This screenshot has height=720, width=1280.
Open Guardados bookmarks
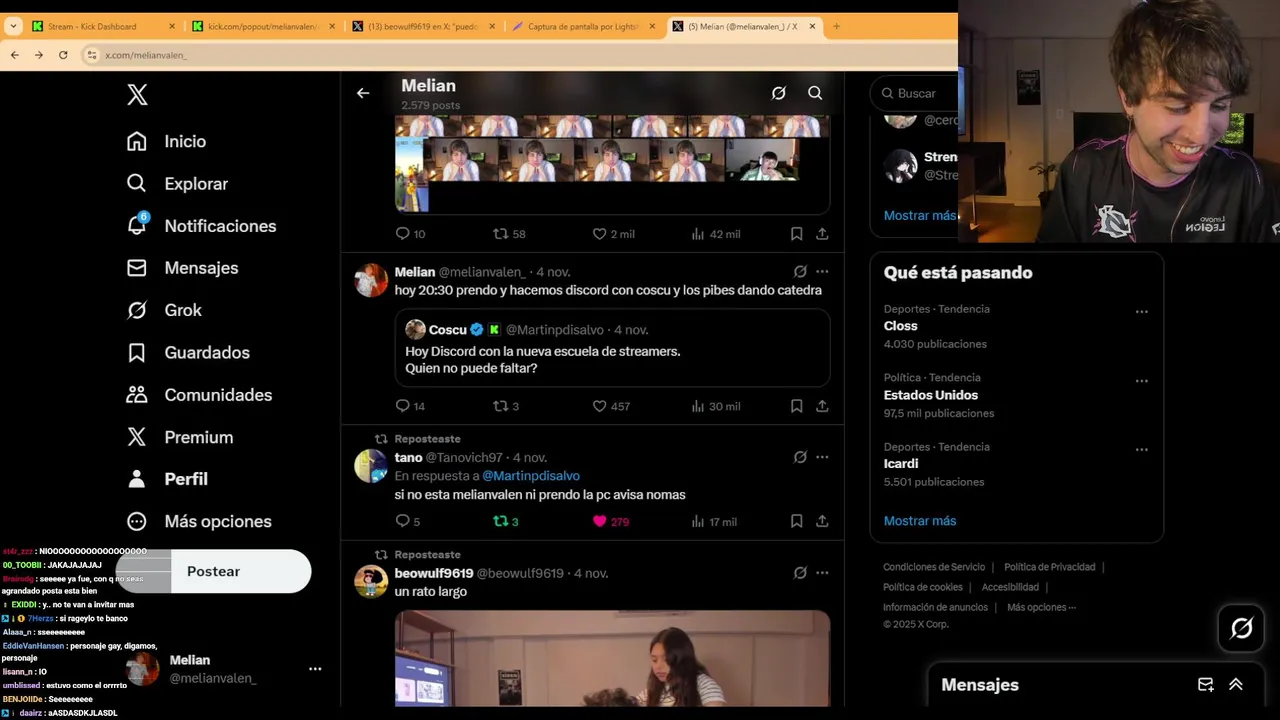[188, 352]
